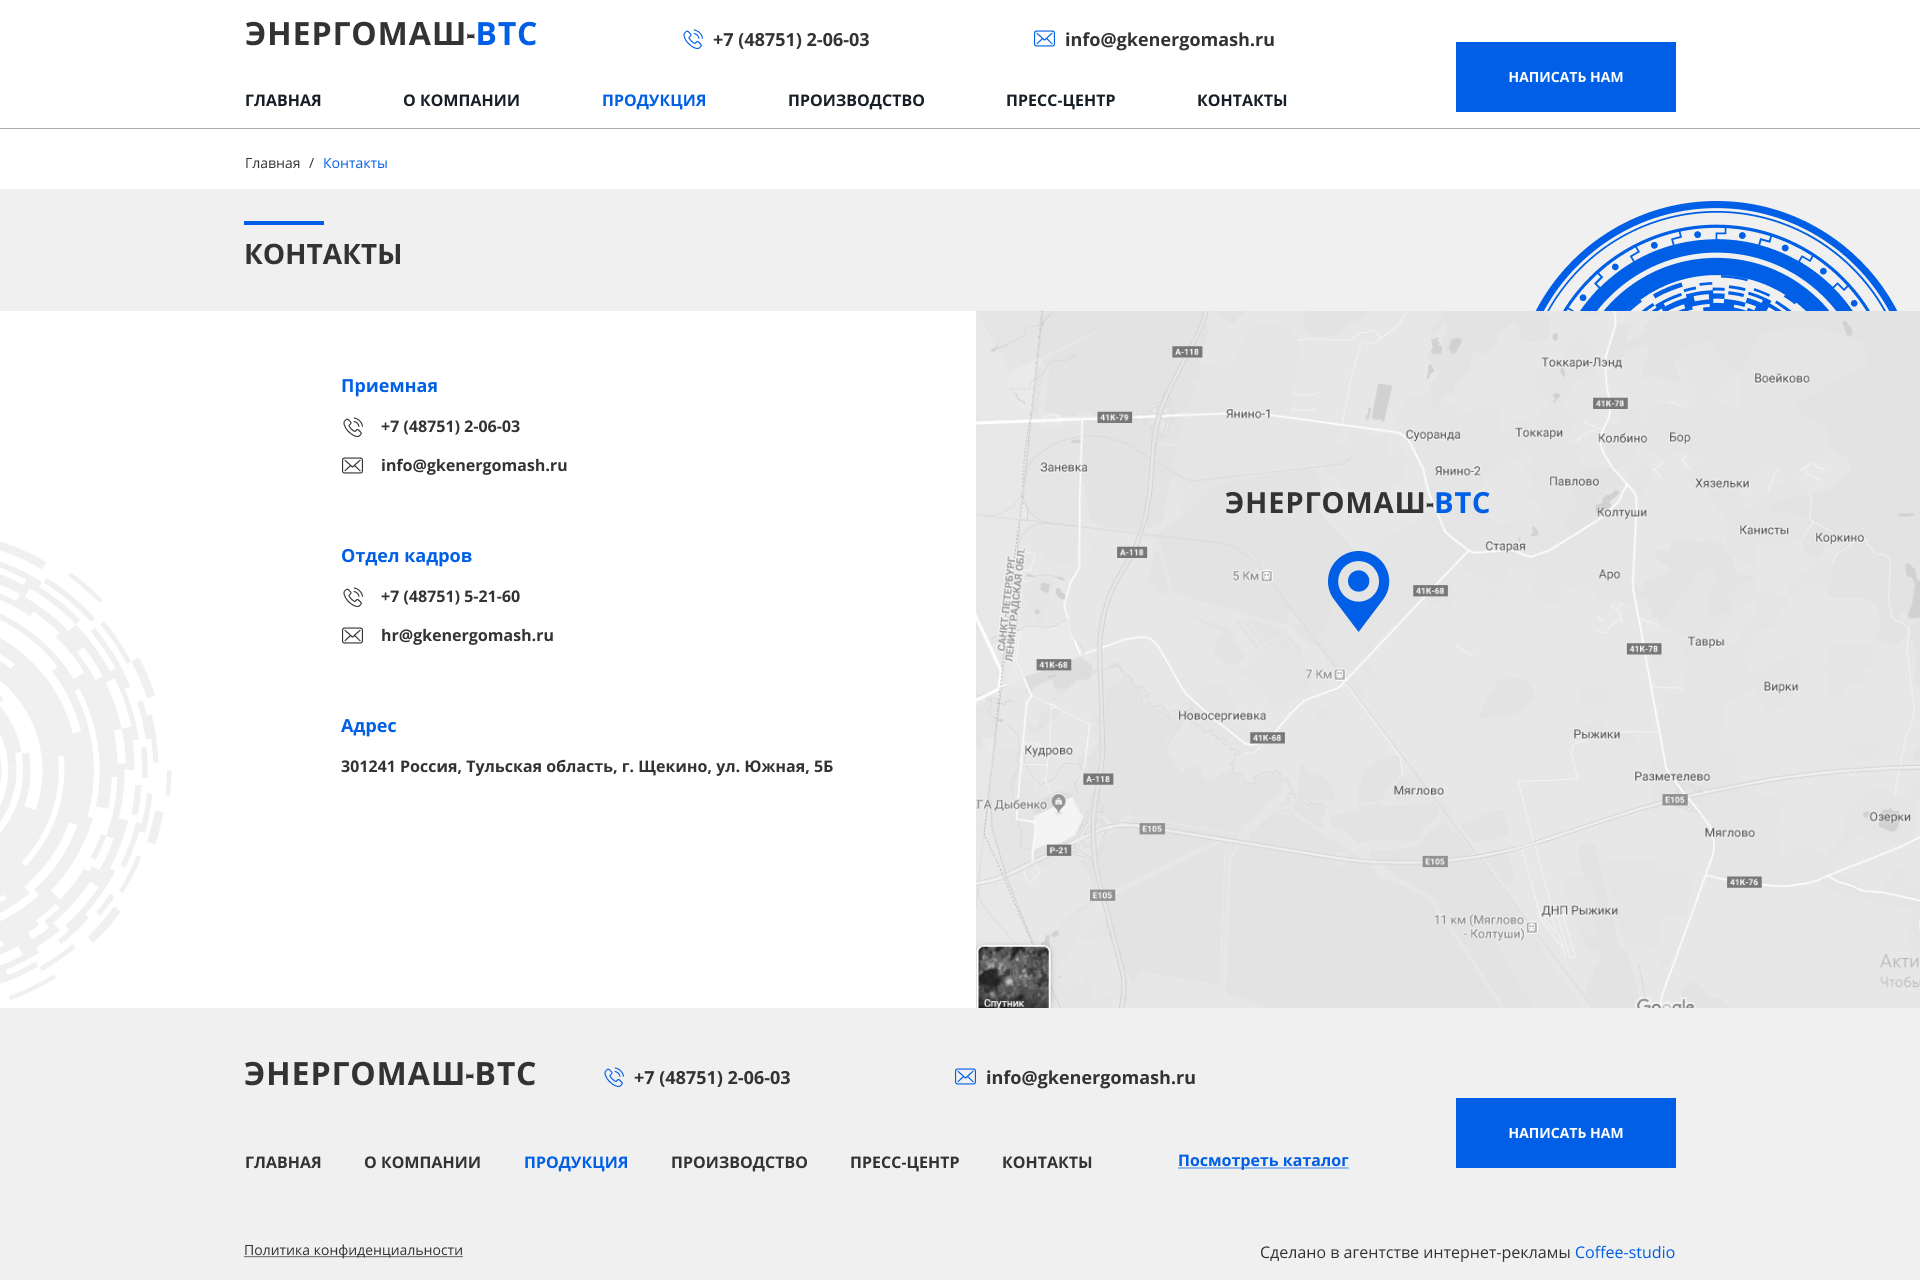The width and height of the screenshot is (1920, 1280).
Task: Click the footer НАПИСАТЬ НАМ button
Action: (x=1566, y=1133)
